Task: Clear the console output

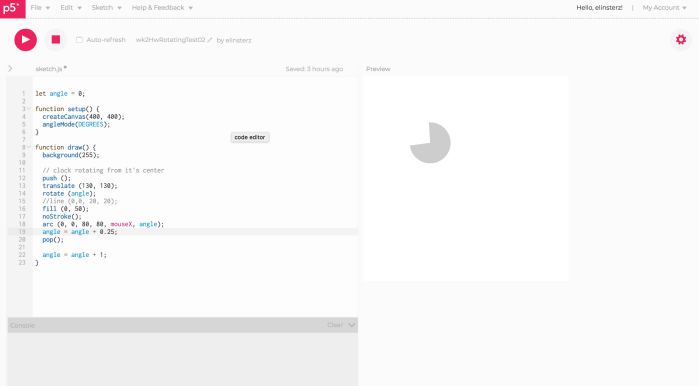Action: coord(335,325)
